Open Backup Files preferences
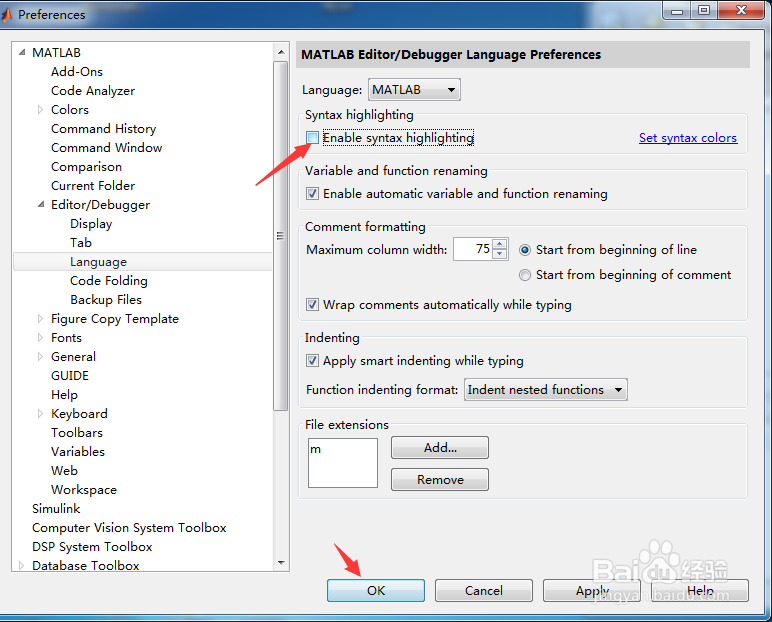772x622 pixels. (x=106, y=300)
